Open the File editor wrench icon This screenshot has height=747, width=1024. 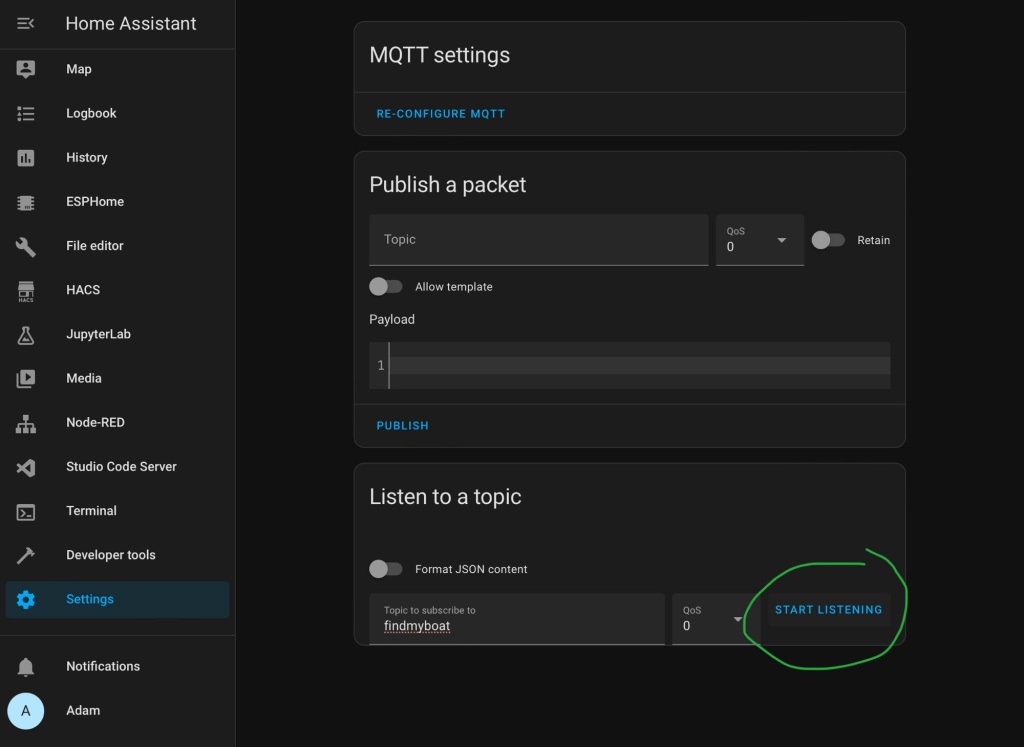[27, 245]
